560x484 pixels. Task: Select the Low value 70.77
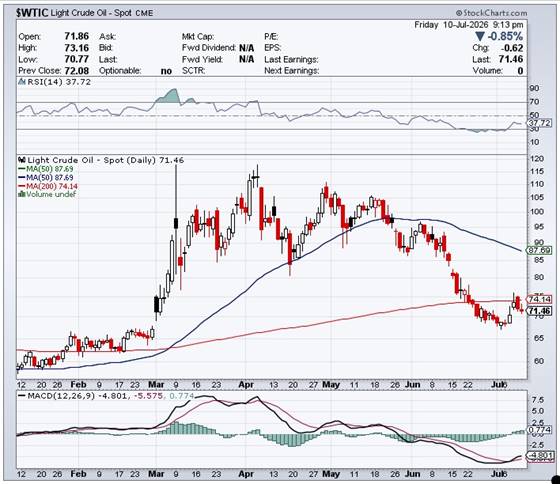coord(76,59)
